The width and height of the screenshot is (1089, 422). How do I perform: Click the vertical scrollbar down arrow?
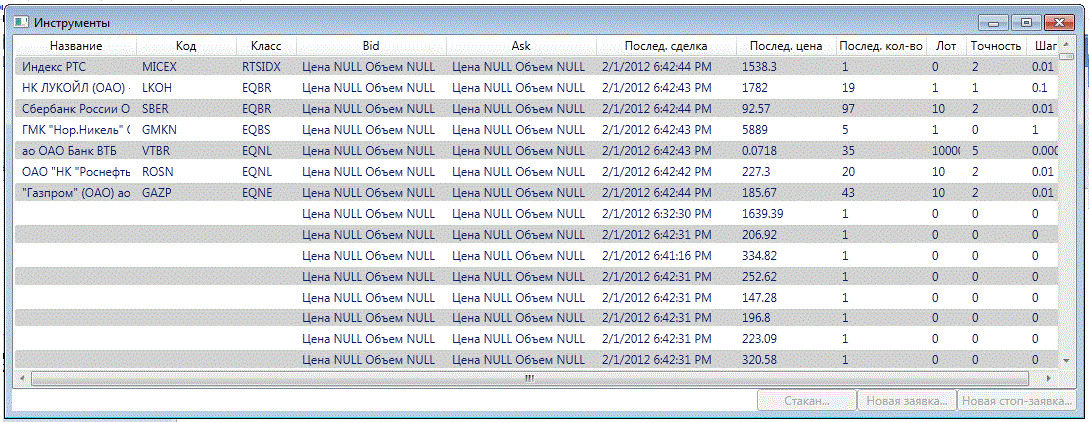click(x=1066, y=361)
